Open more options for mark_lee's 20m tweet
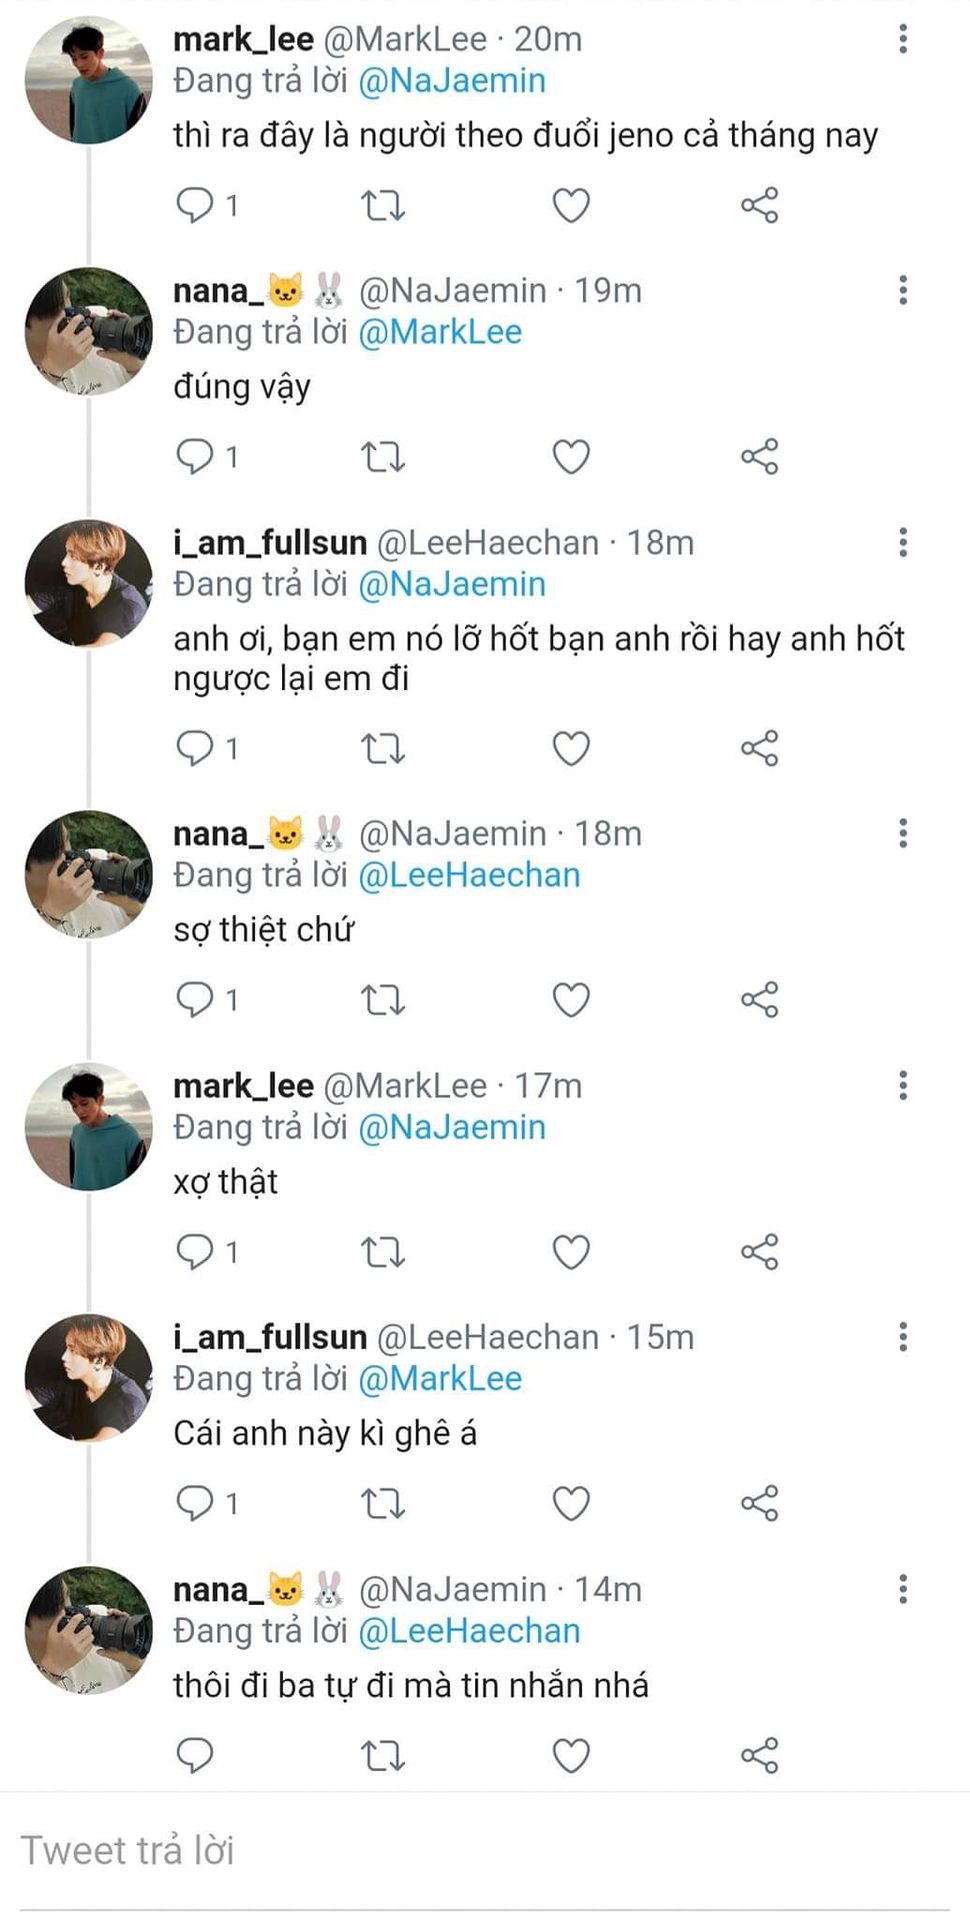970x1920 pixels. click(903, 39)
